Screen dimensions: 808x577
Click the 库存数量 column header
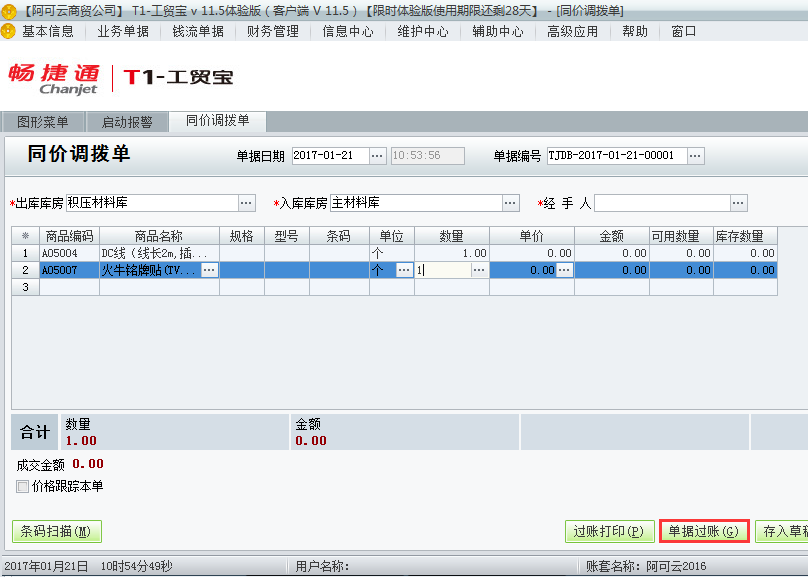click(x=745, y=236)
